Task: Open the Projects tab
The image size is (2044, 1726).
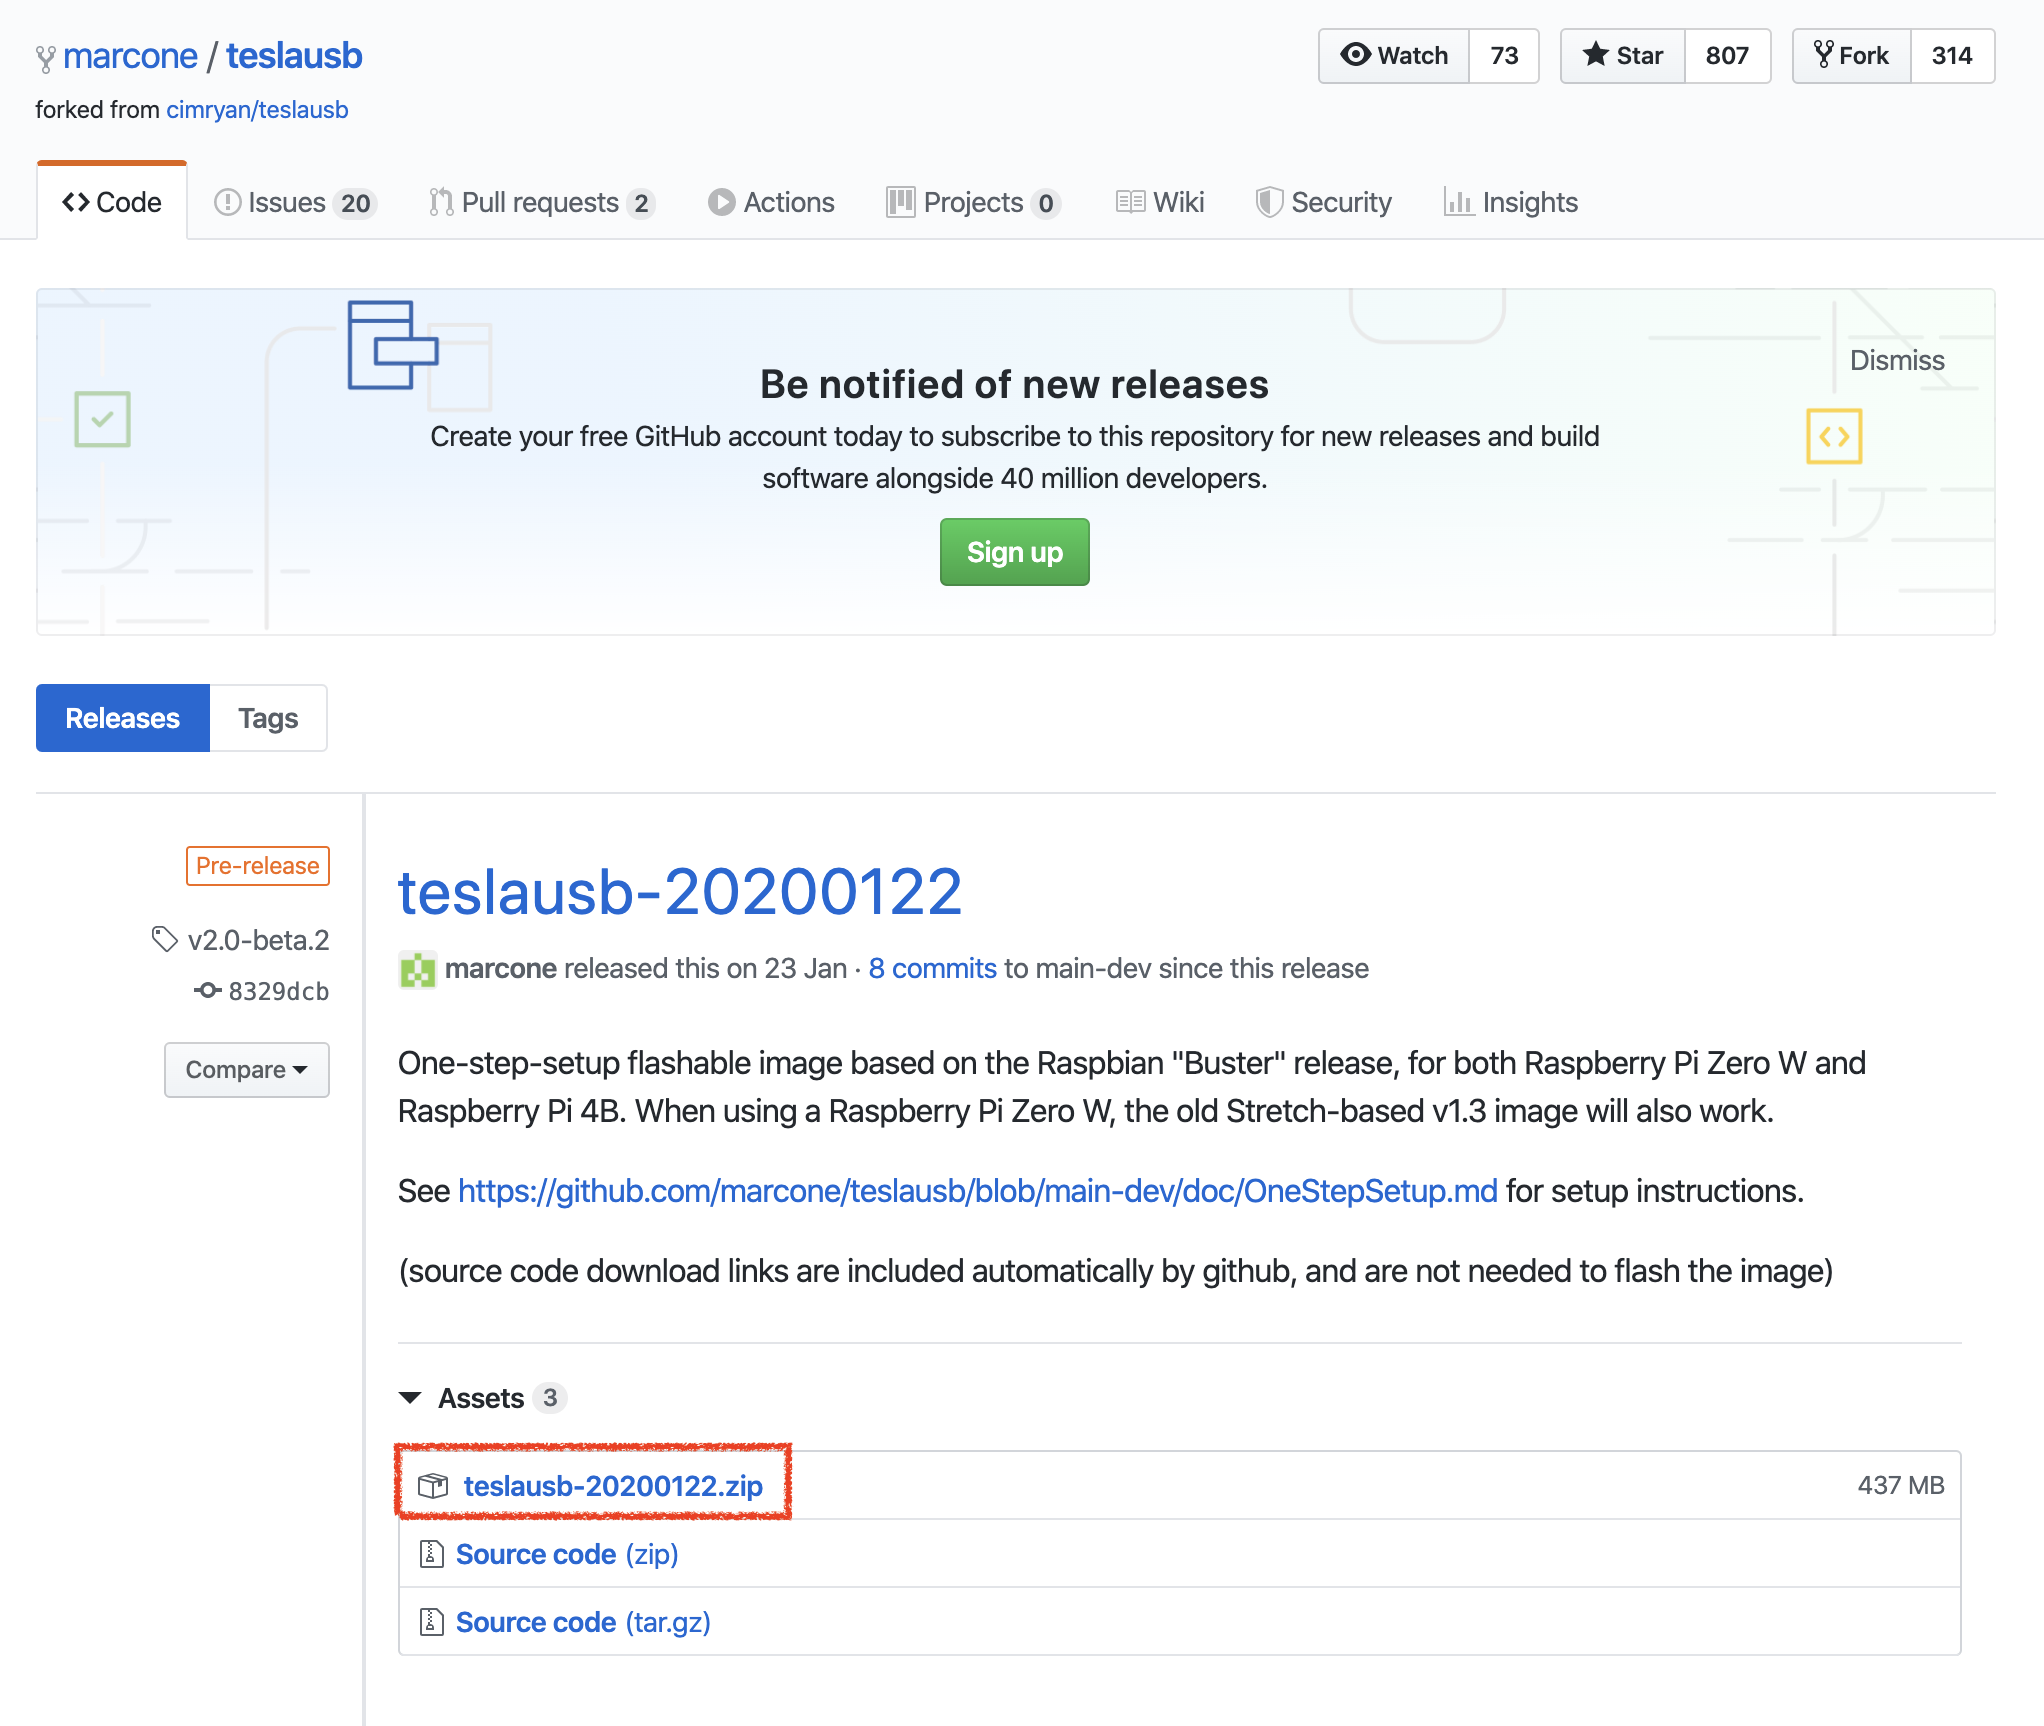Action: pos(973,203)
